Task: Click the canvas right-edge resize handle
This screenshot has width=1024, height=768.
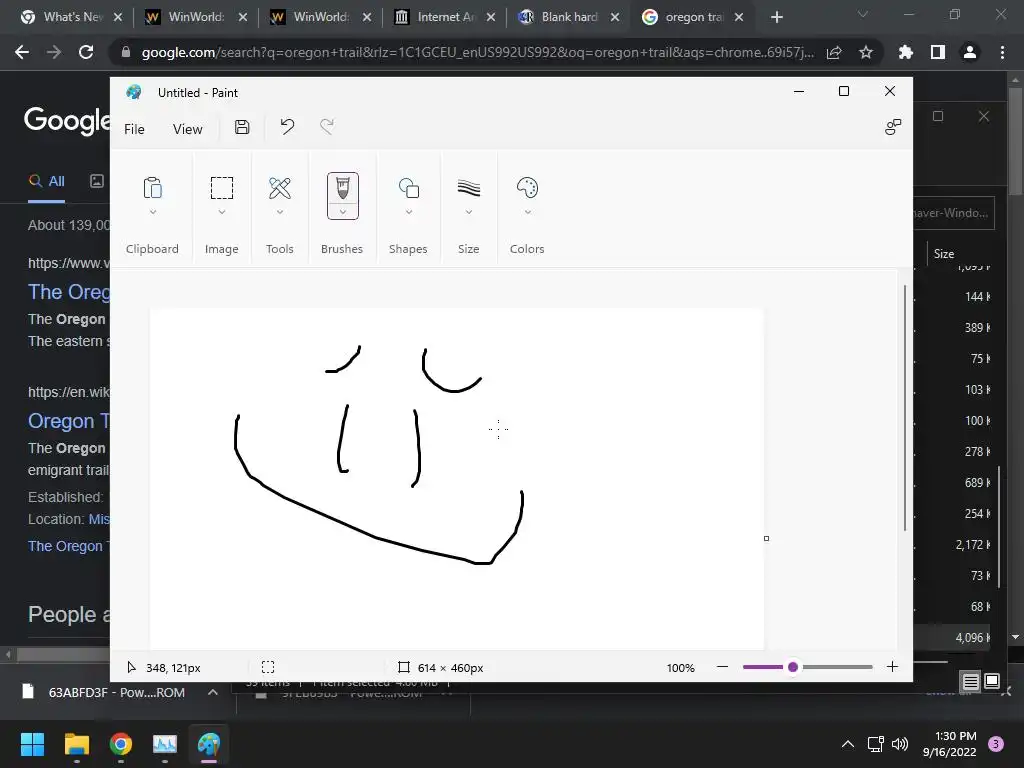Action: pyautogui.click(x=766, y=539)
